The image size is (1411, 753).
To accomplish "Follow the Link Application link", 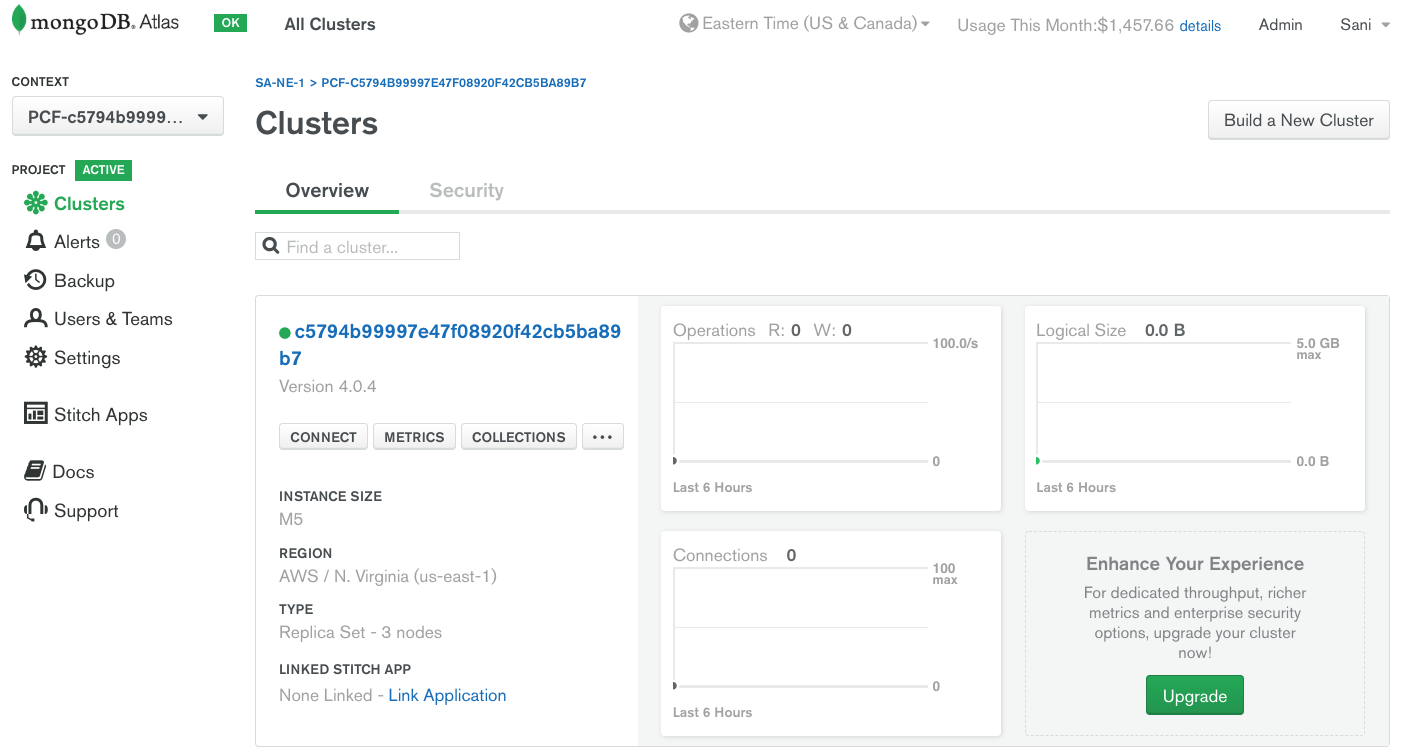I will [x=447, y=695].
